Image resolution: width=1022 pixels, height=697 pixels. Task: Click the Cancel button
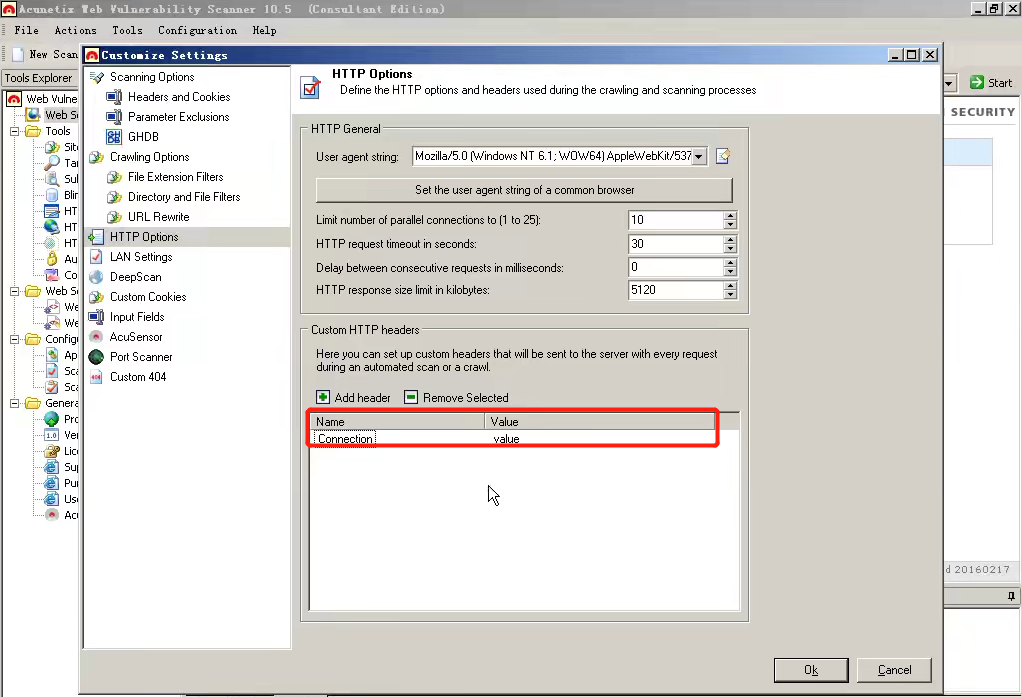tap(894, 670)
